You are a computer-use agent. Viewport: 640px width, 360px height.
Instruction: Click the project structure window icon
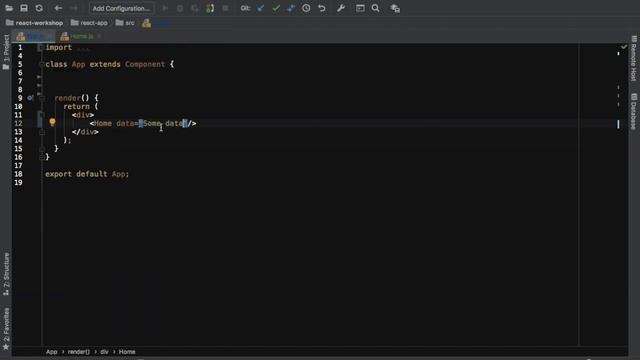point(360,8)
